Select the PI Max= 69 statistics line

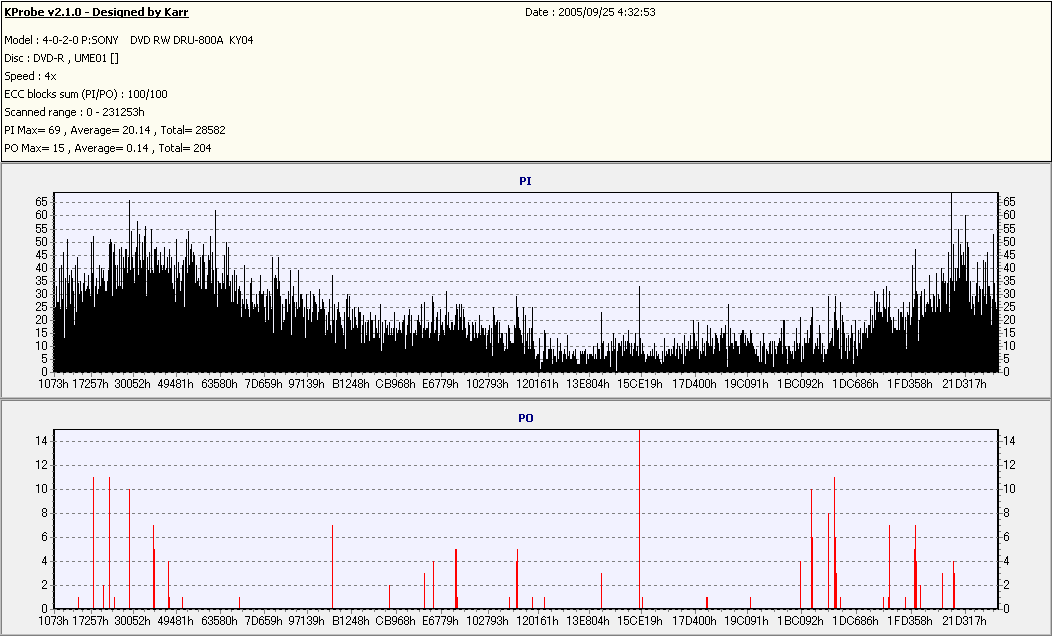(x=115, y=130)
